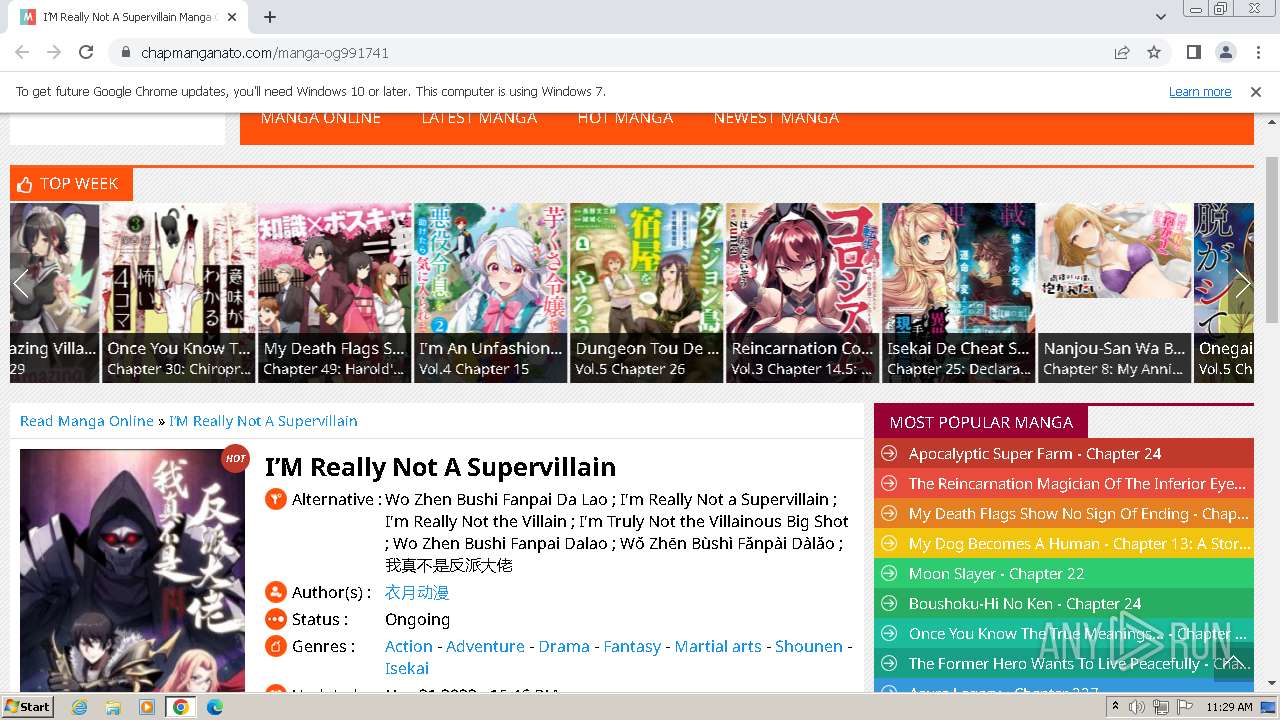
Task: Go forward with the browser forward arrow
Action: tap(54, 52)
